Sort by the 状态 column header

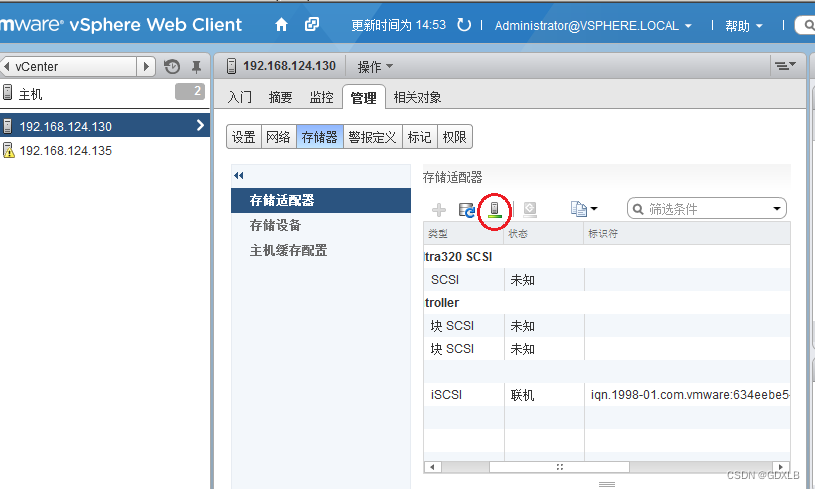(544, 234)
